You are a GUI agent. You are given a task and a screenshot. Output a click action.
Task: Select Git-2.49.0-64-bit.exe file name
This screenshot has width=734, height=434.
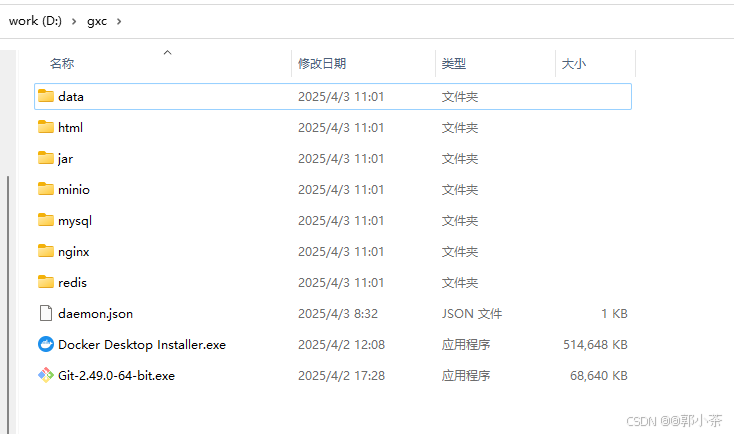click(116, 375)
